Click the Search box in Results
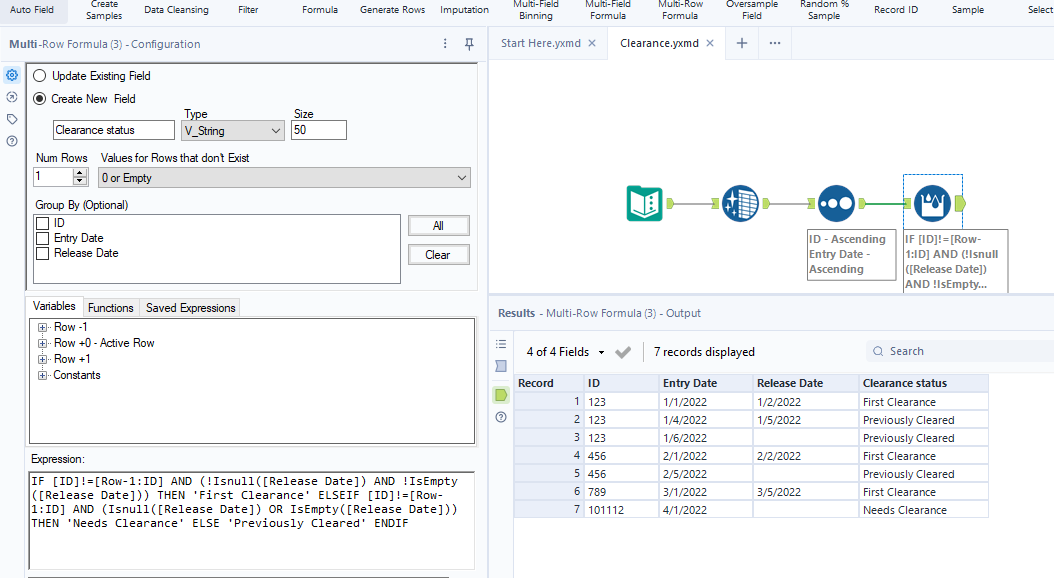This screenshot has width=1054, height=578. coord(960,351)
